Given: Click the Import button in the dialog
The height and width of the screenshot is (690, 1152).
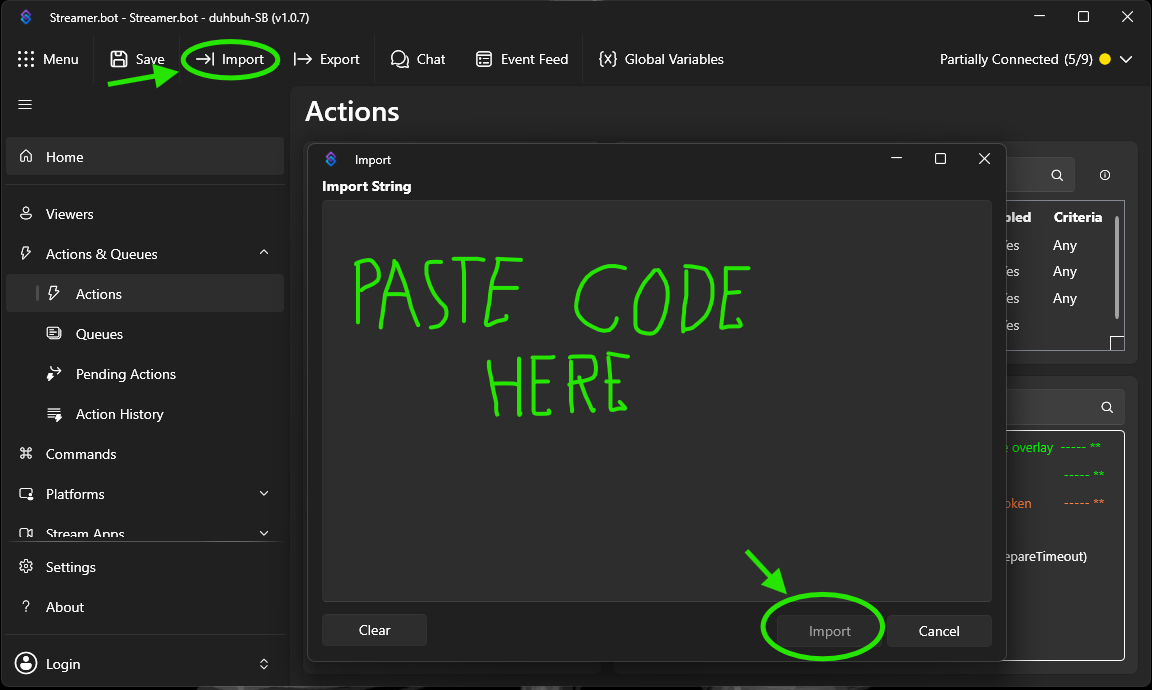Looking at the screenshot, I should [829, 631].
